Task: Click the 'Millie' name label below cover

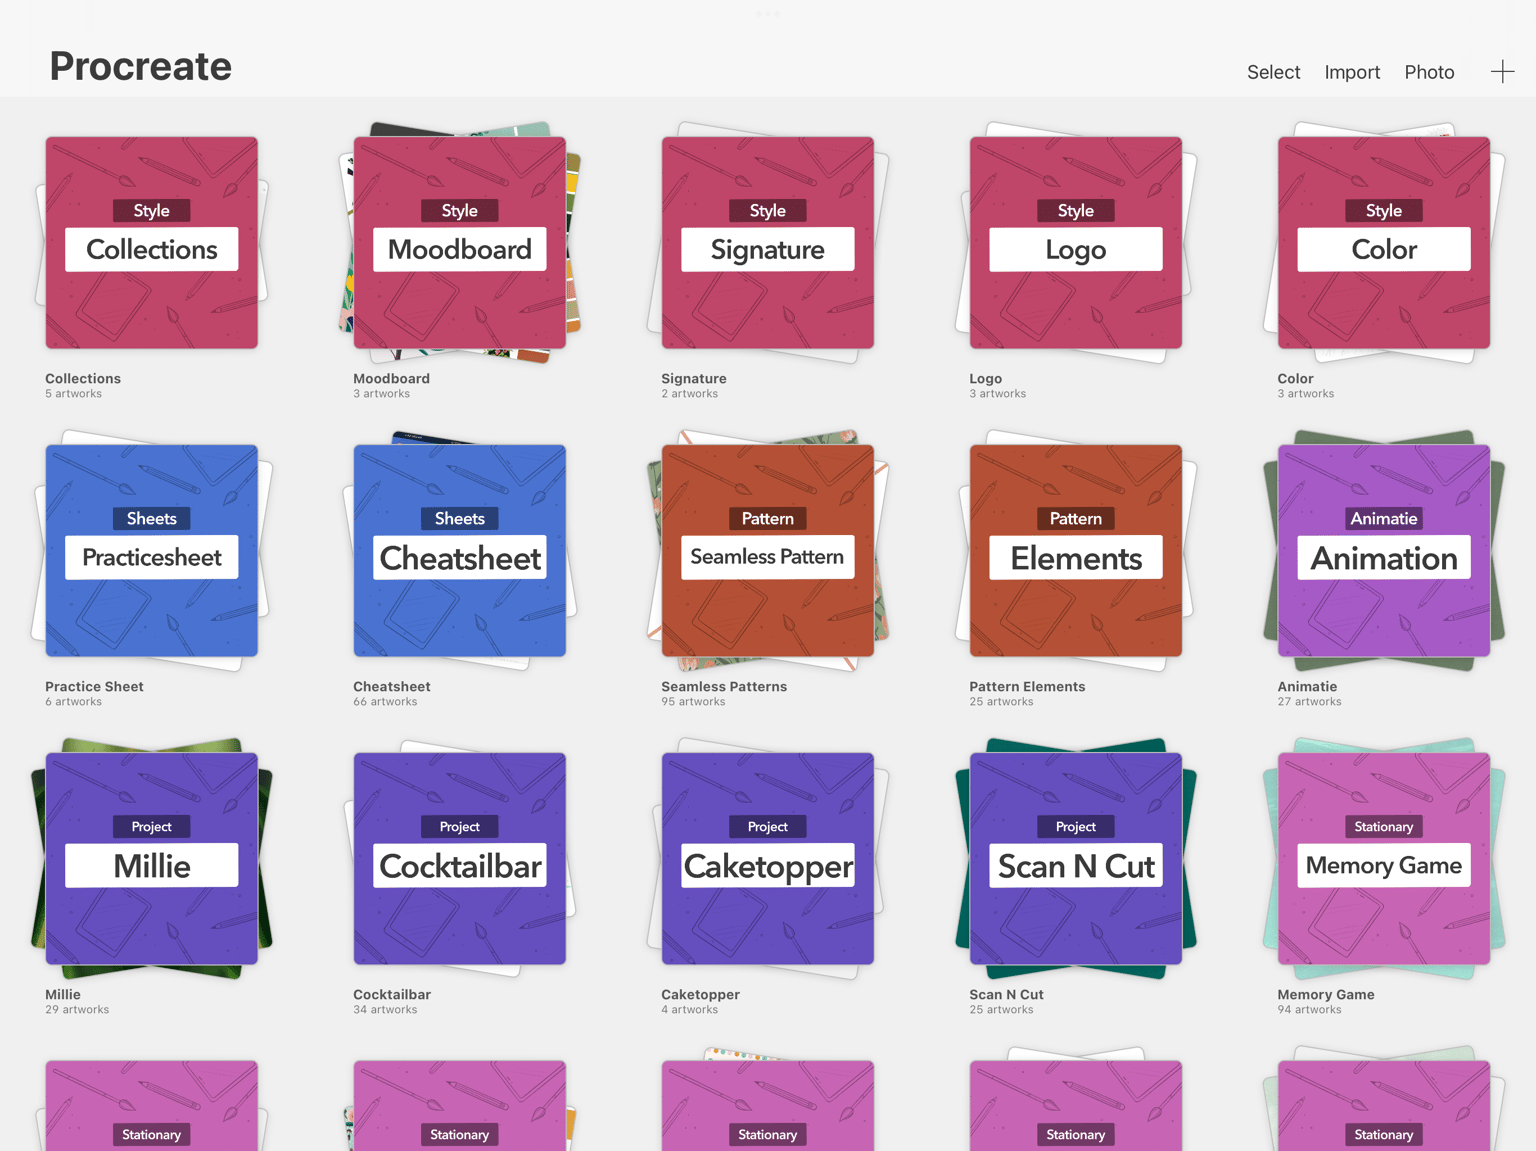Action: point(63,994)
